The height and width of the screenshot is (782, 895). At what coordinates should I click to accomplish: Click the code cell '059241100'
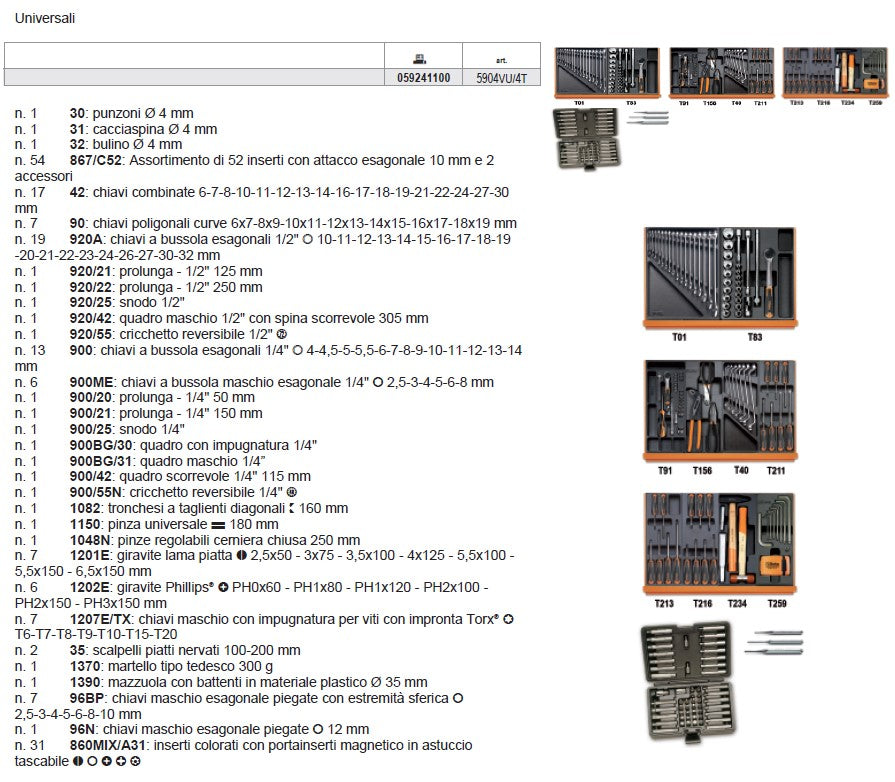click(x=424, y=78)
